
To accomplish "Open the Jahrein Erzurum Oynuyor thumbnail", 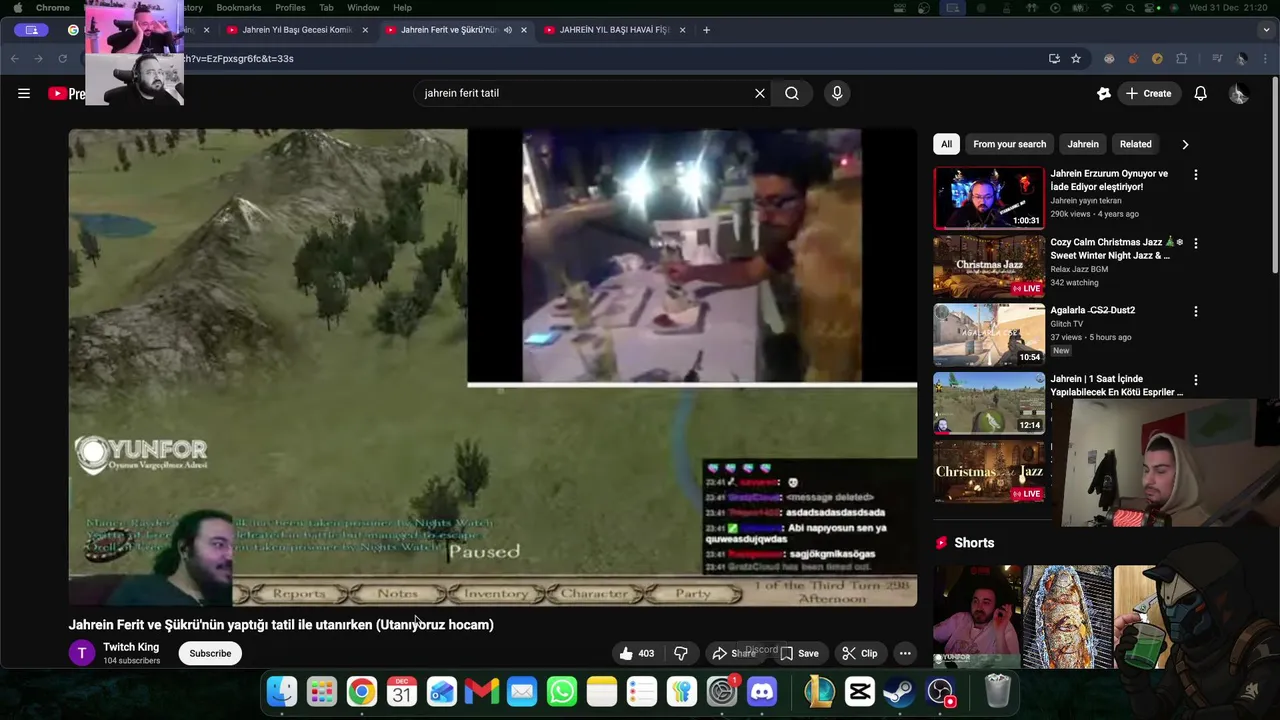I will pyautogui.click(x=989, y=198).
